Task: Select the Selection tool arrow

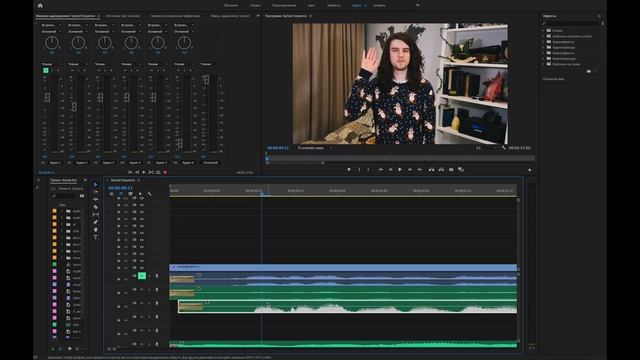Action: coord(96,184)
